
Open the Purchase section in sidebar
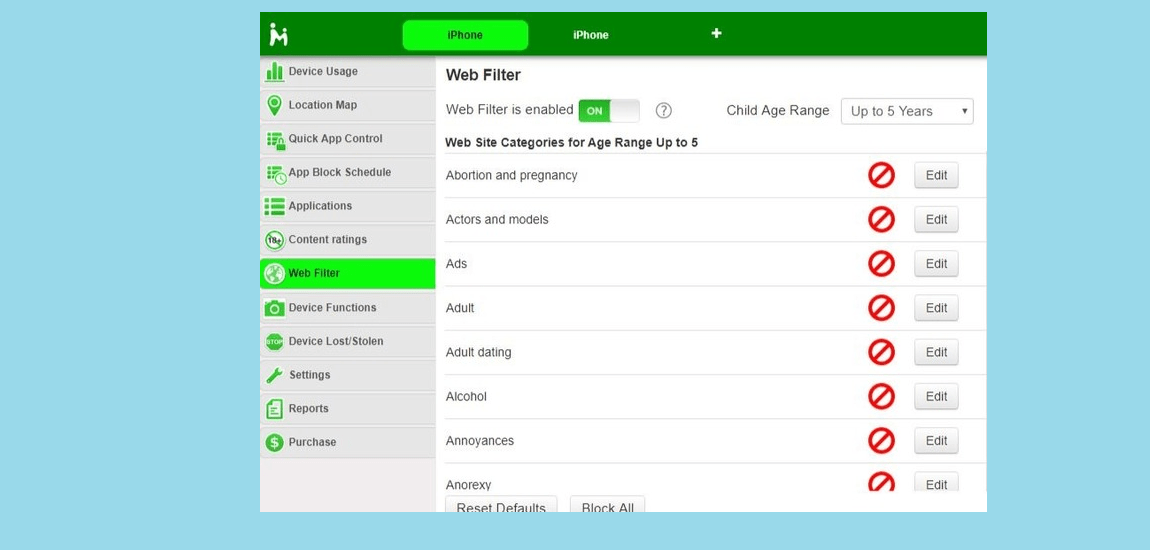click(x=348, y=442)
